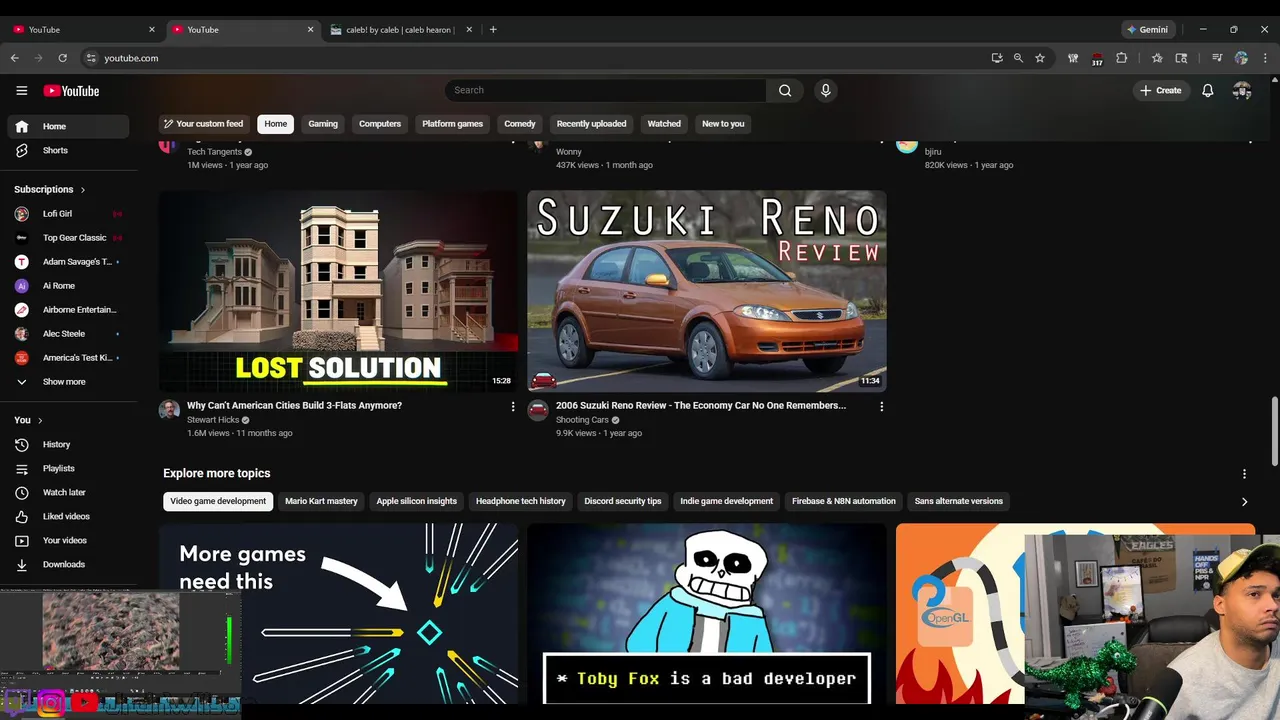Screen dimensions: 1280x720
Task: Open Watch later in the sidebar
Action: click(68, 492)
